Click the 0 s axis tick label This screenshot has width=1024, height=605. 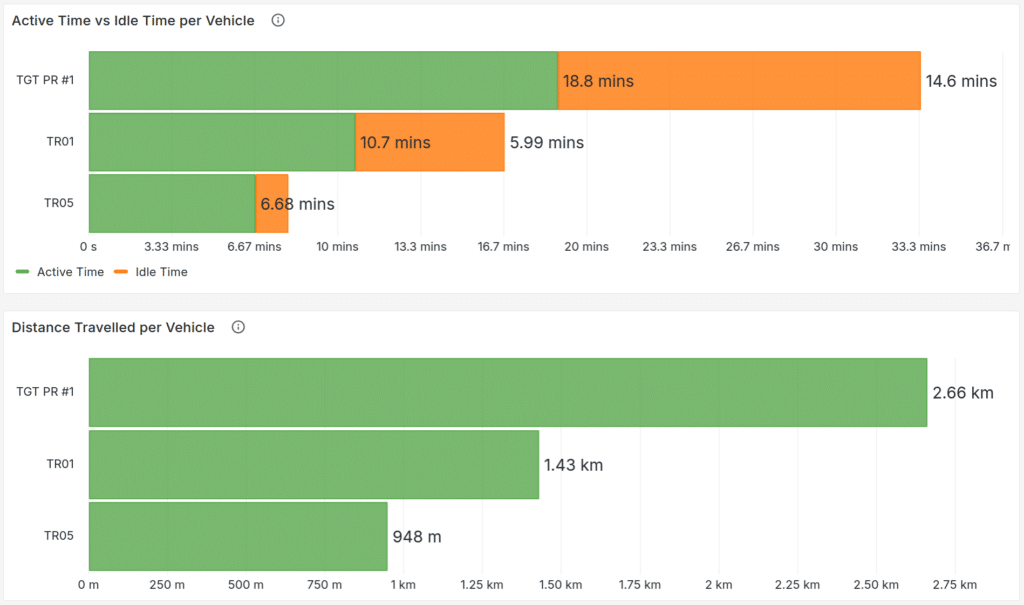coord(88,246)
